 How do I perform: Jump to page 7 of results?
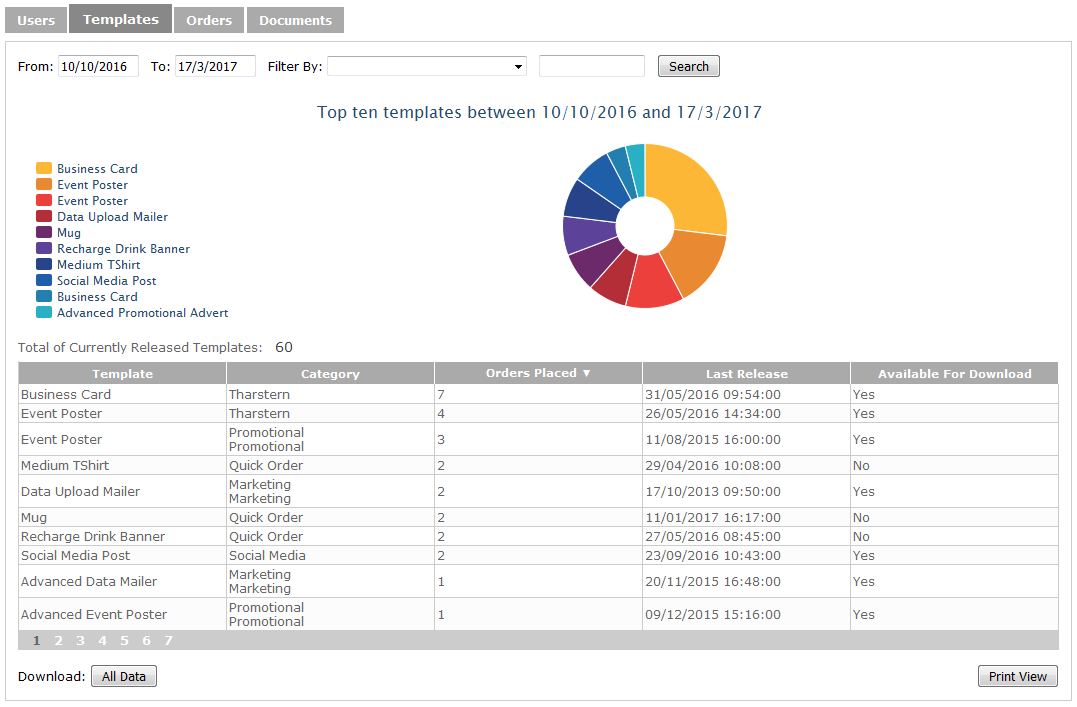pos(168,641)
